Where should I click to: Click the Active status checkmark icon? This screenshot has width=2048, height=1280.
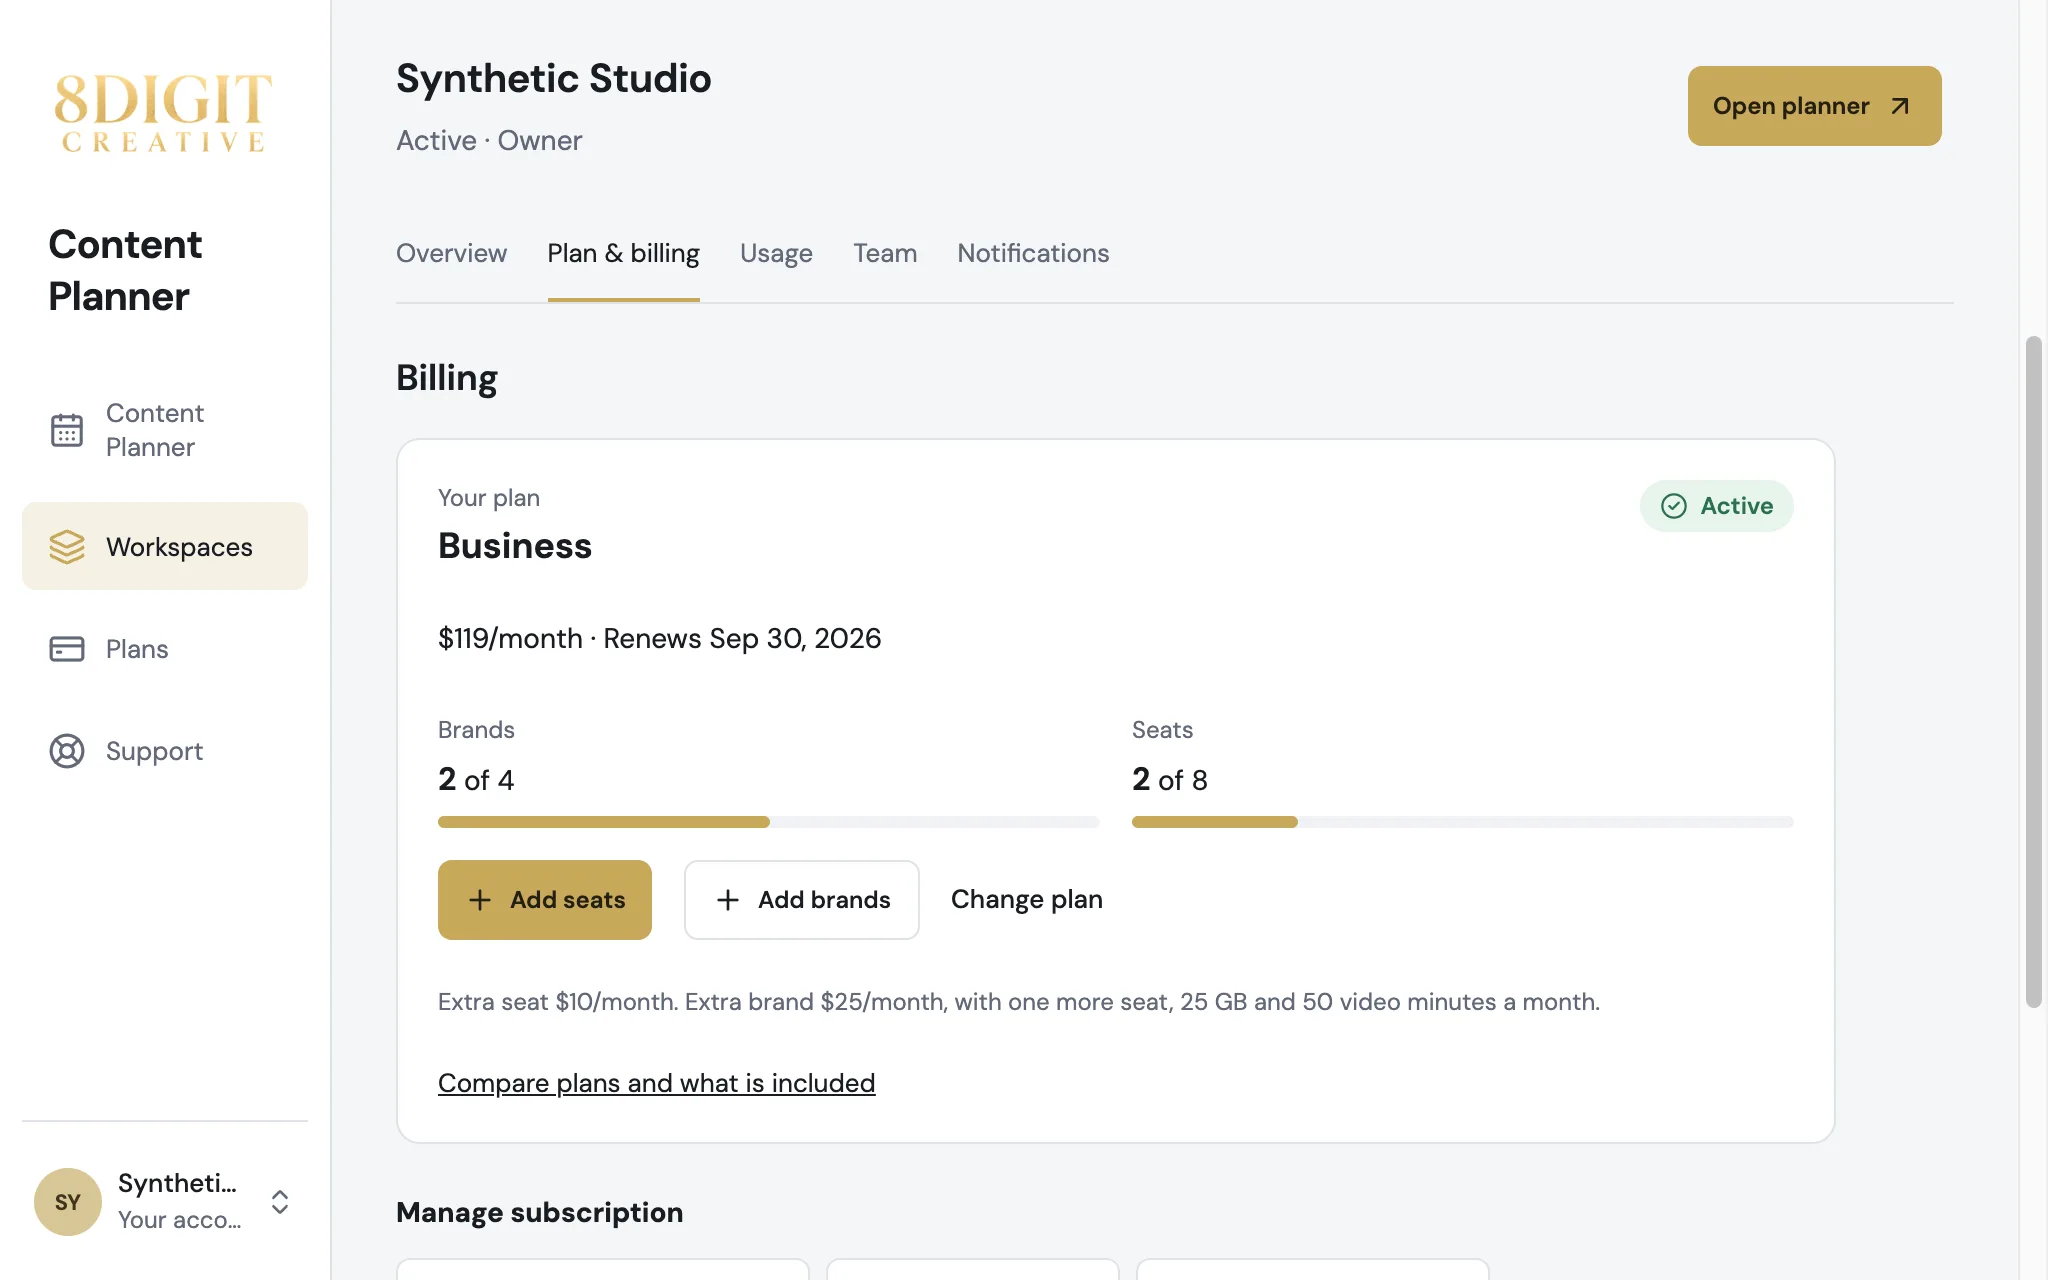(x=1674, y=506)
